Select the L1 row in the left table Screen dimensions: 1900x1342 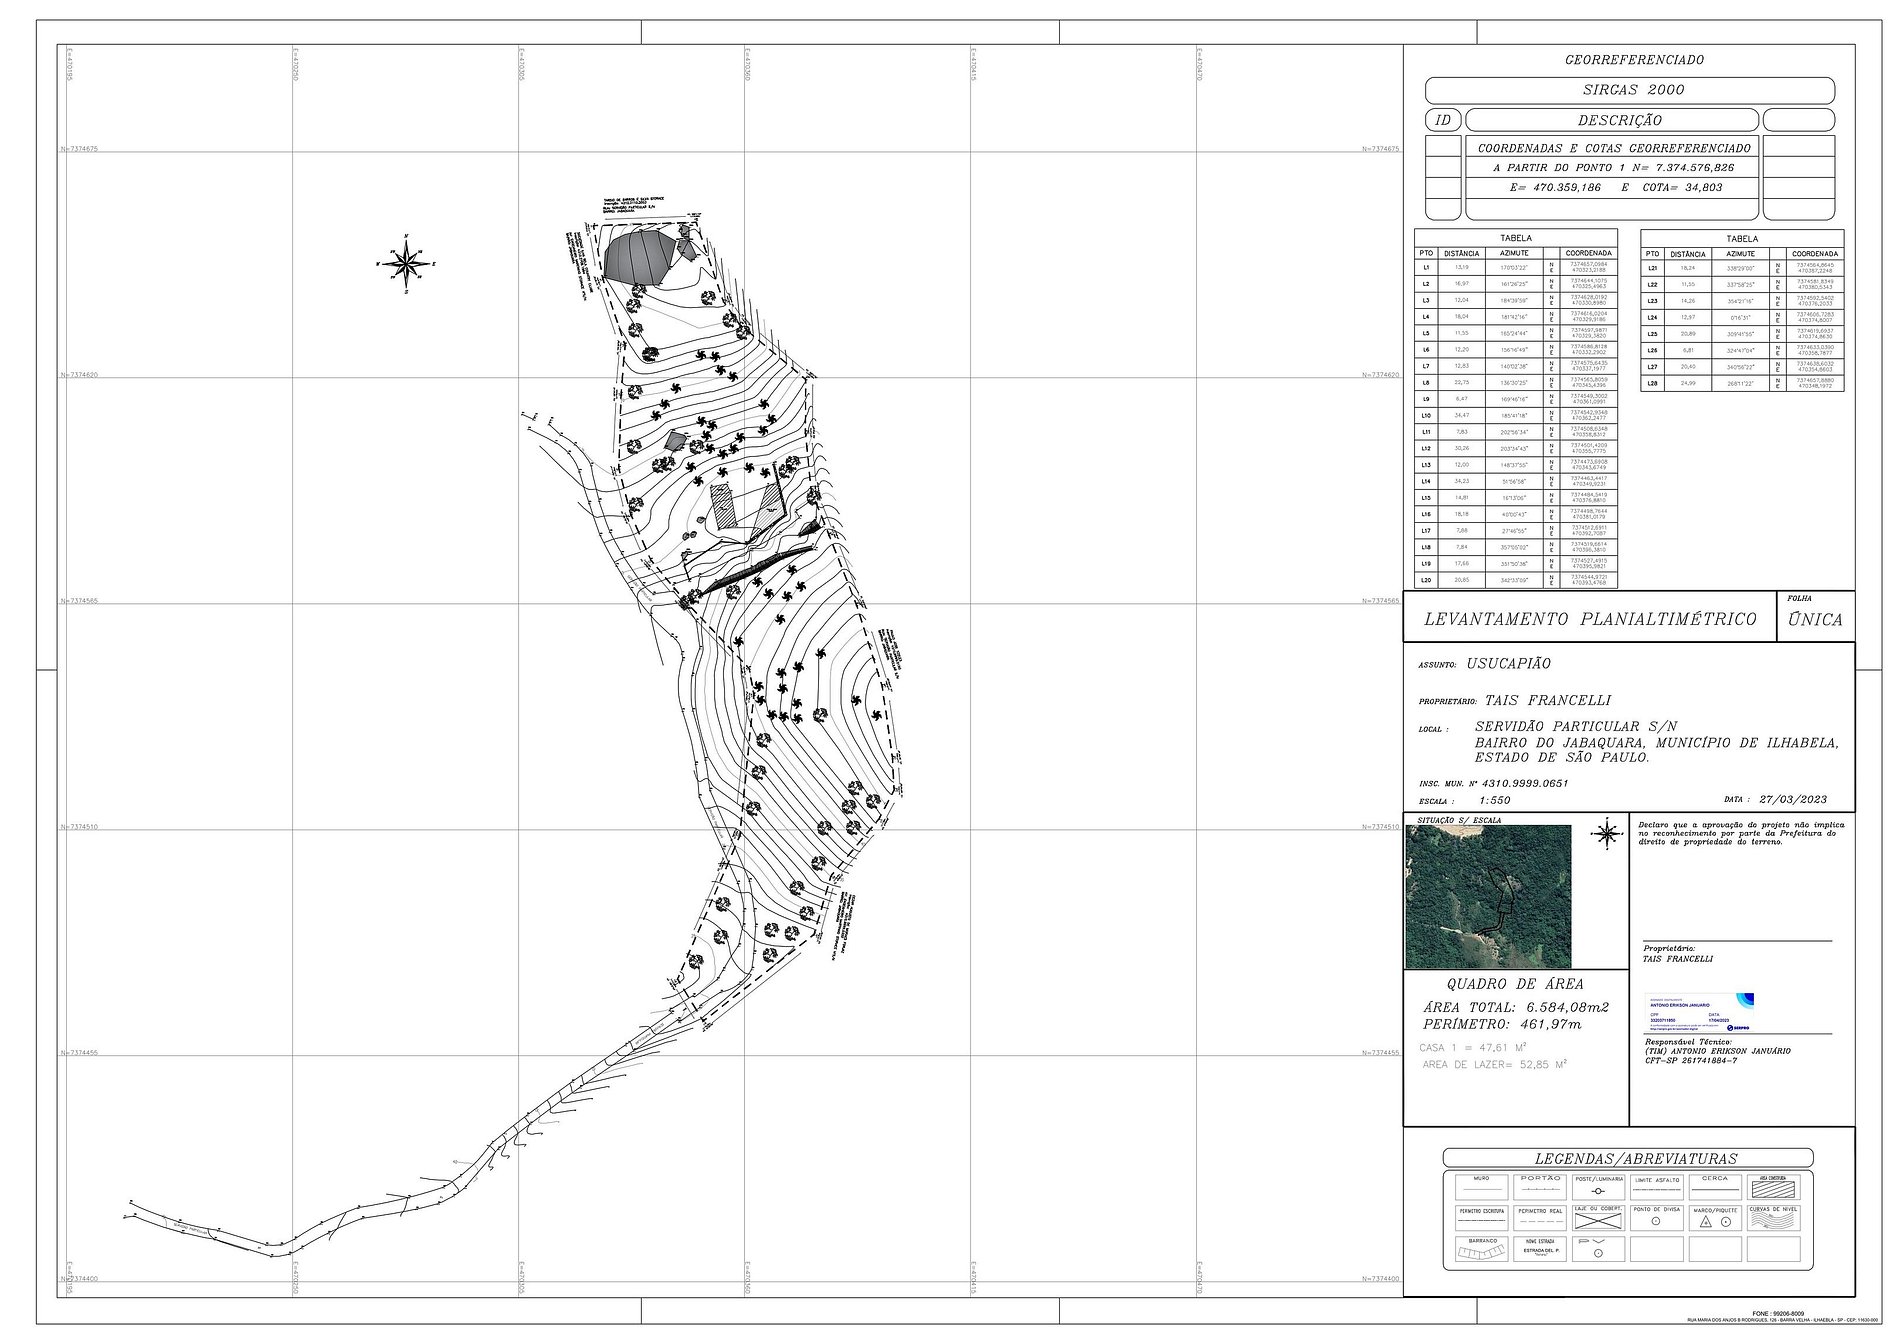tap(1514, 268)
